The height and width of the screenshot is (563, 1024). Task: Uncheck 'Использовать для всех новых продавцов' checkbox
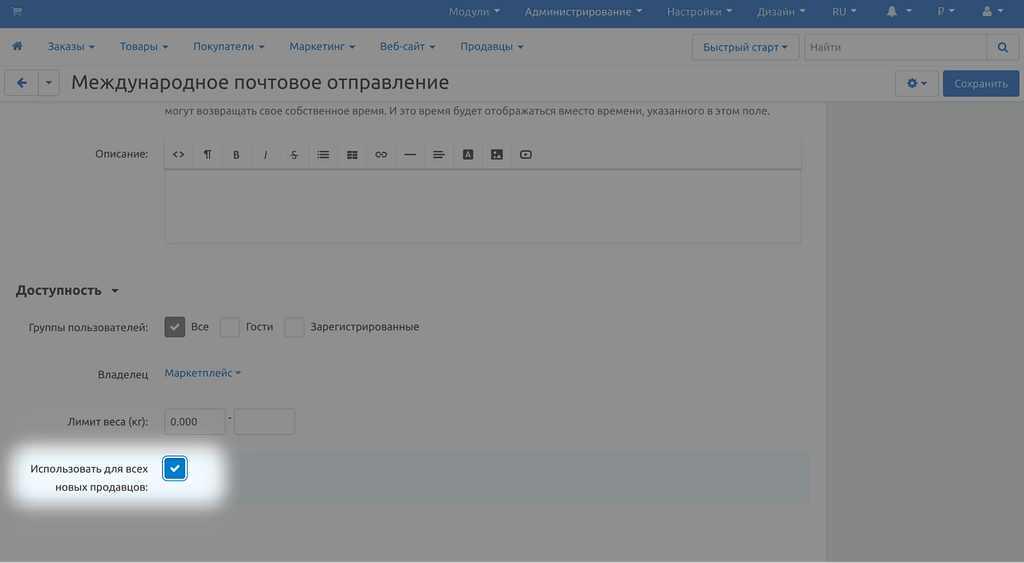tap(175, 469)
